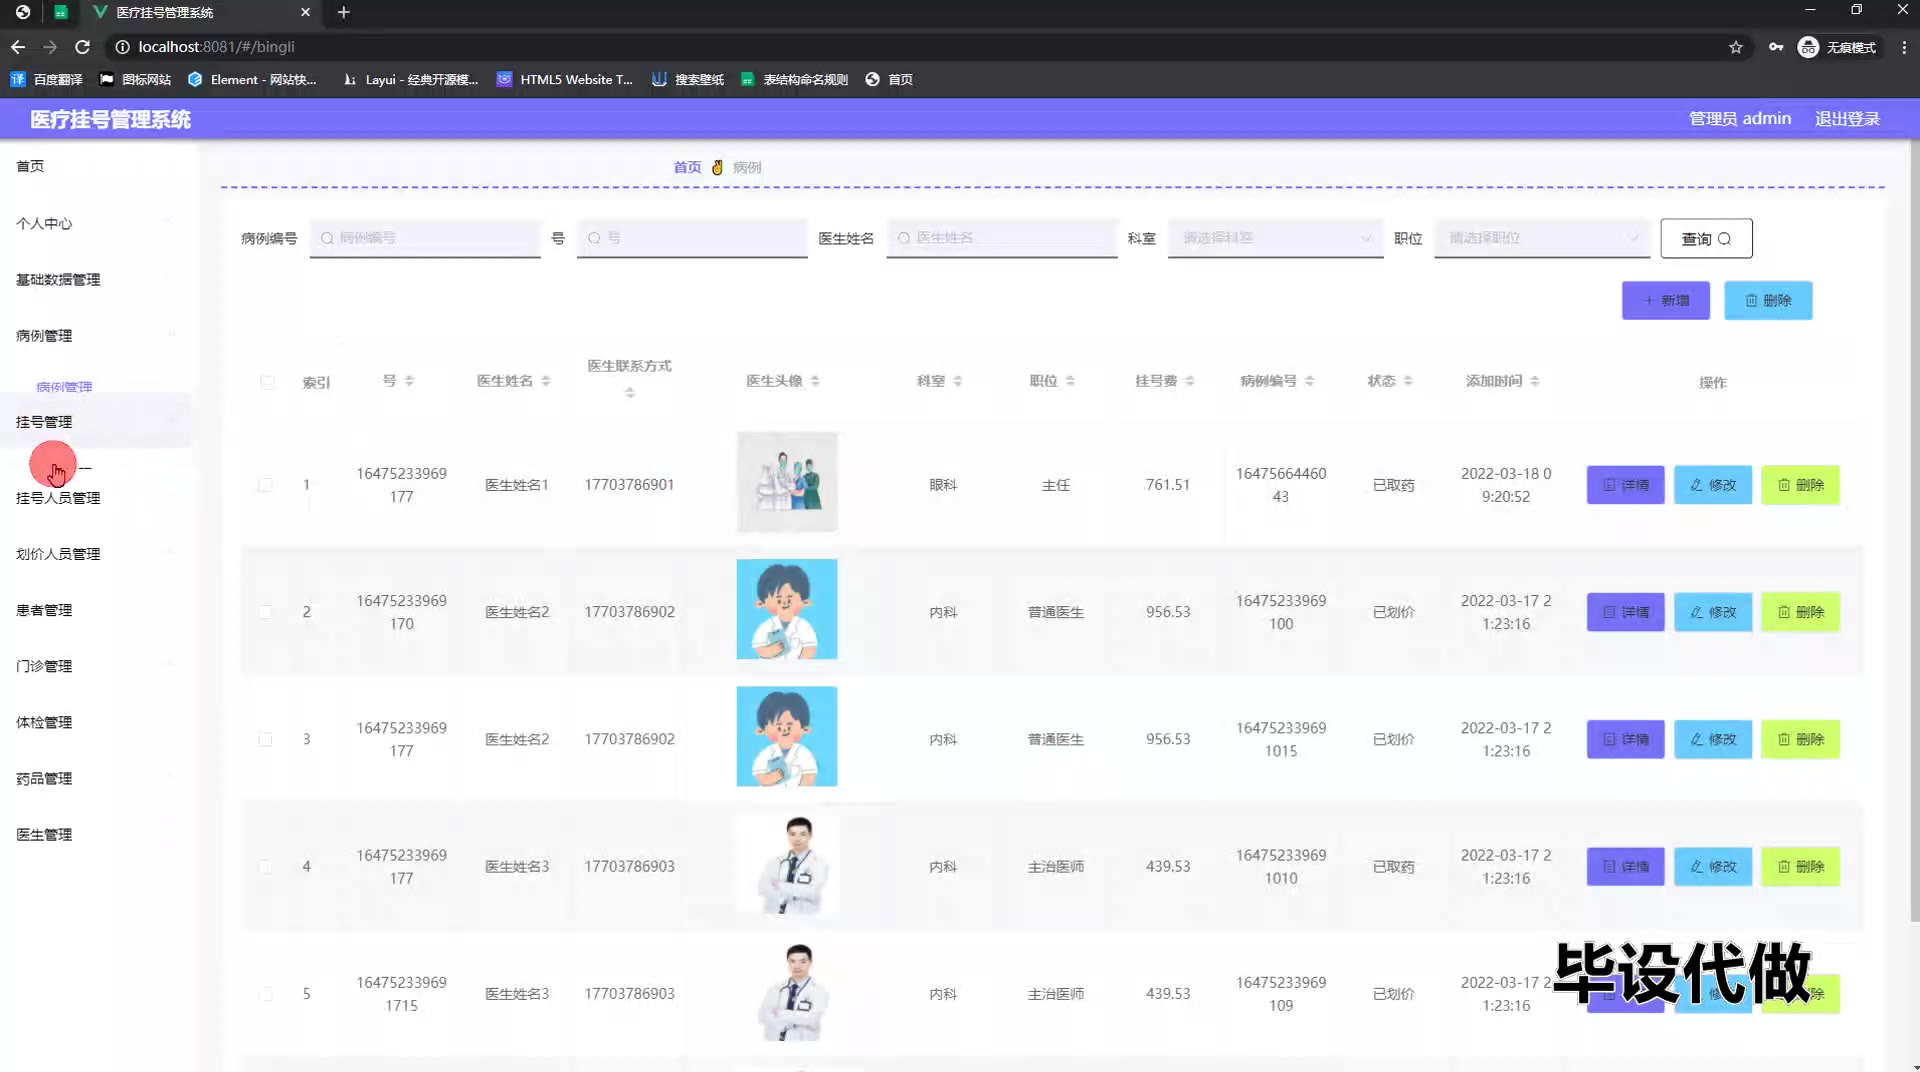Viewport: 1920px width, 1072px height.
Task: Toggle the select-all checkbox in table header
Action: point(267,382)
